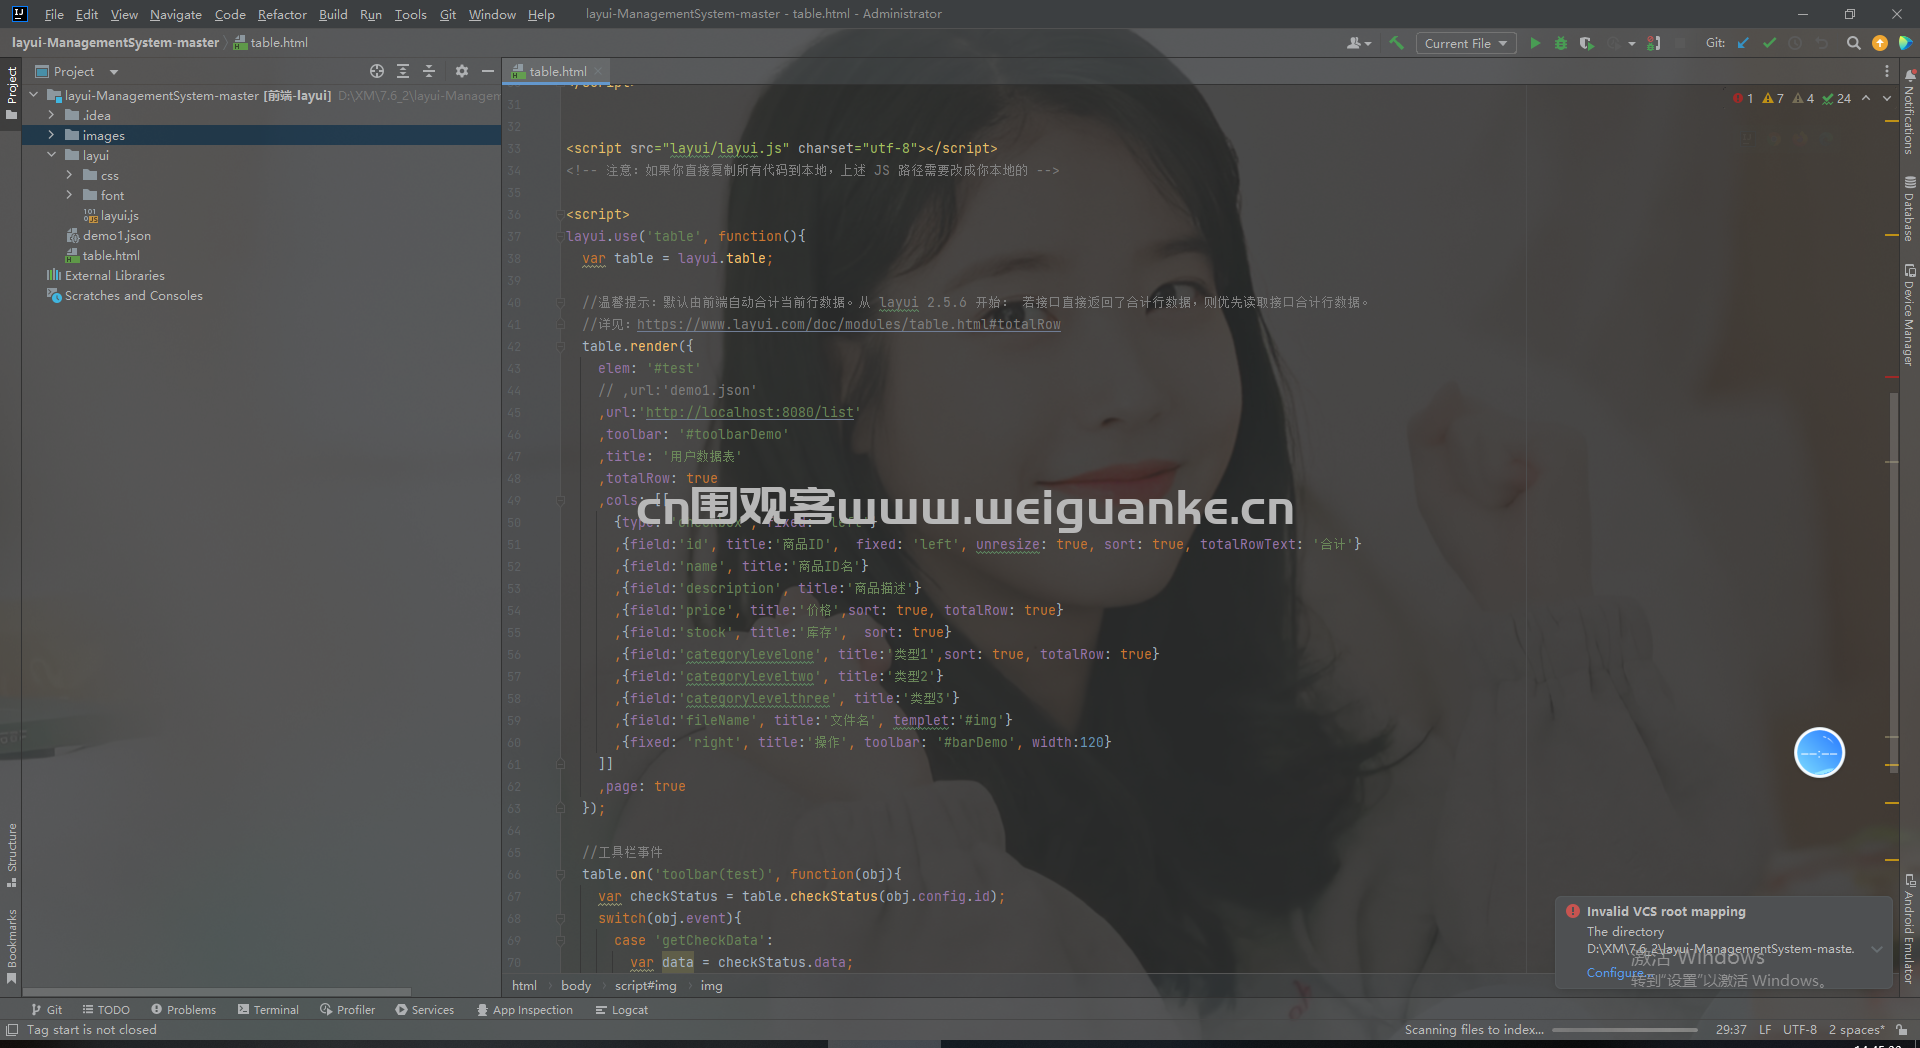1920x1048 pixels.
Task: Commit changes with the Git checkmark icon
Action: 1769,43
